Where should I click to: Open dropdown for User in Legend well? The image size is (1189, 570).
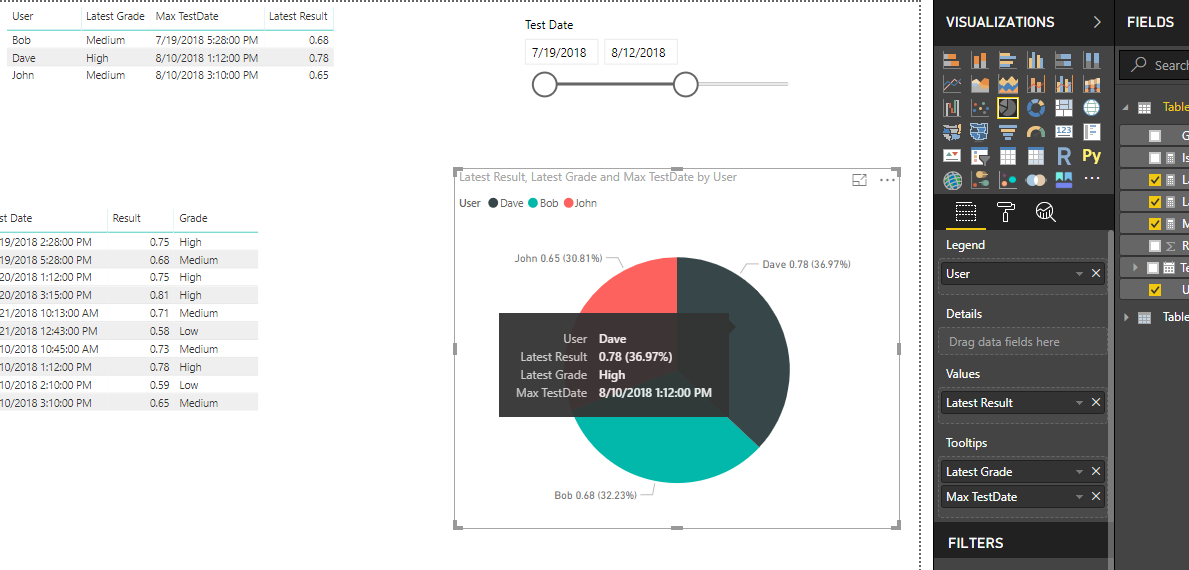pyautogui.click(x=1079, y=274)
